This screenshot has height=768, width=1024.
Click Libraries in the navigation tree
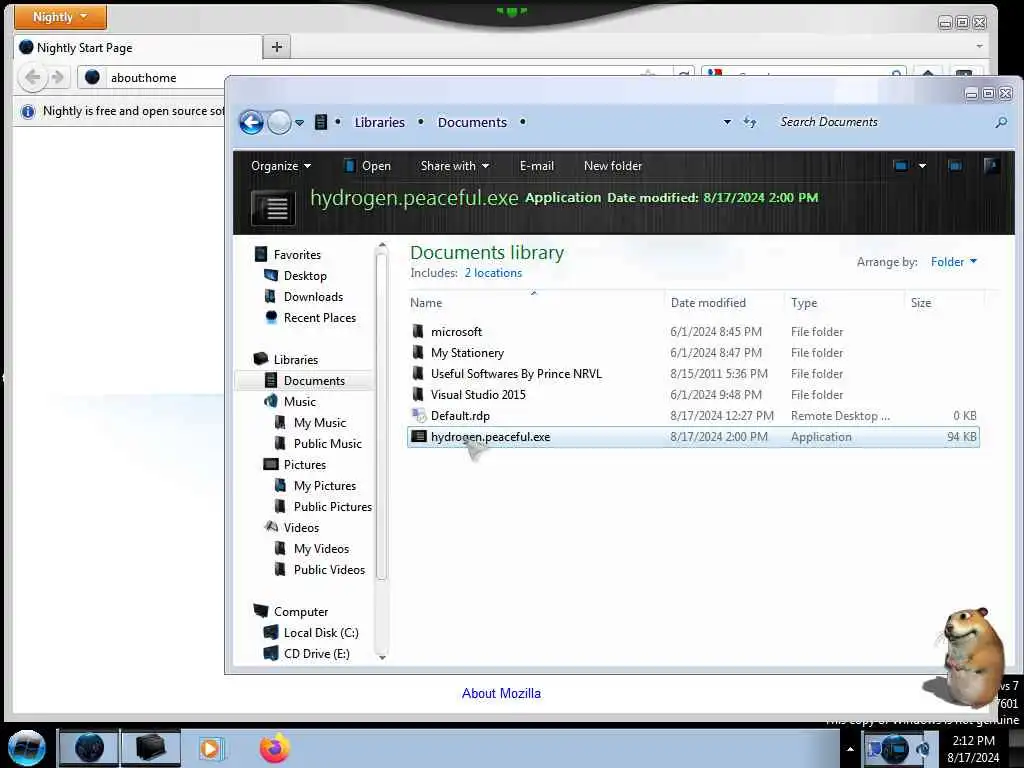295,360
